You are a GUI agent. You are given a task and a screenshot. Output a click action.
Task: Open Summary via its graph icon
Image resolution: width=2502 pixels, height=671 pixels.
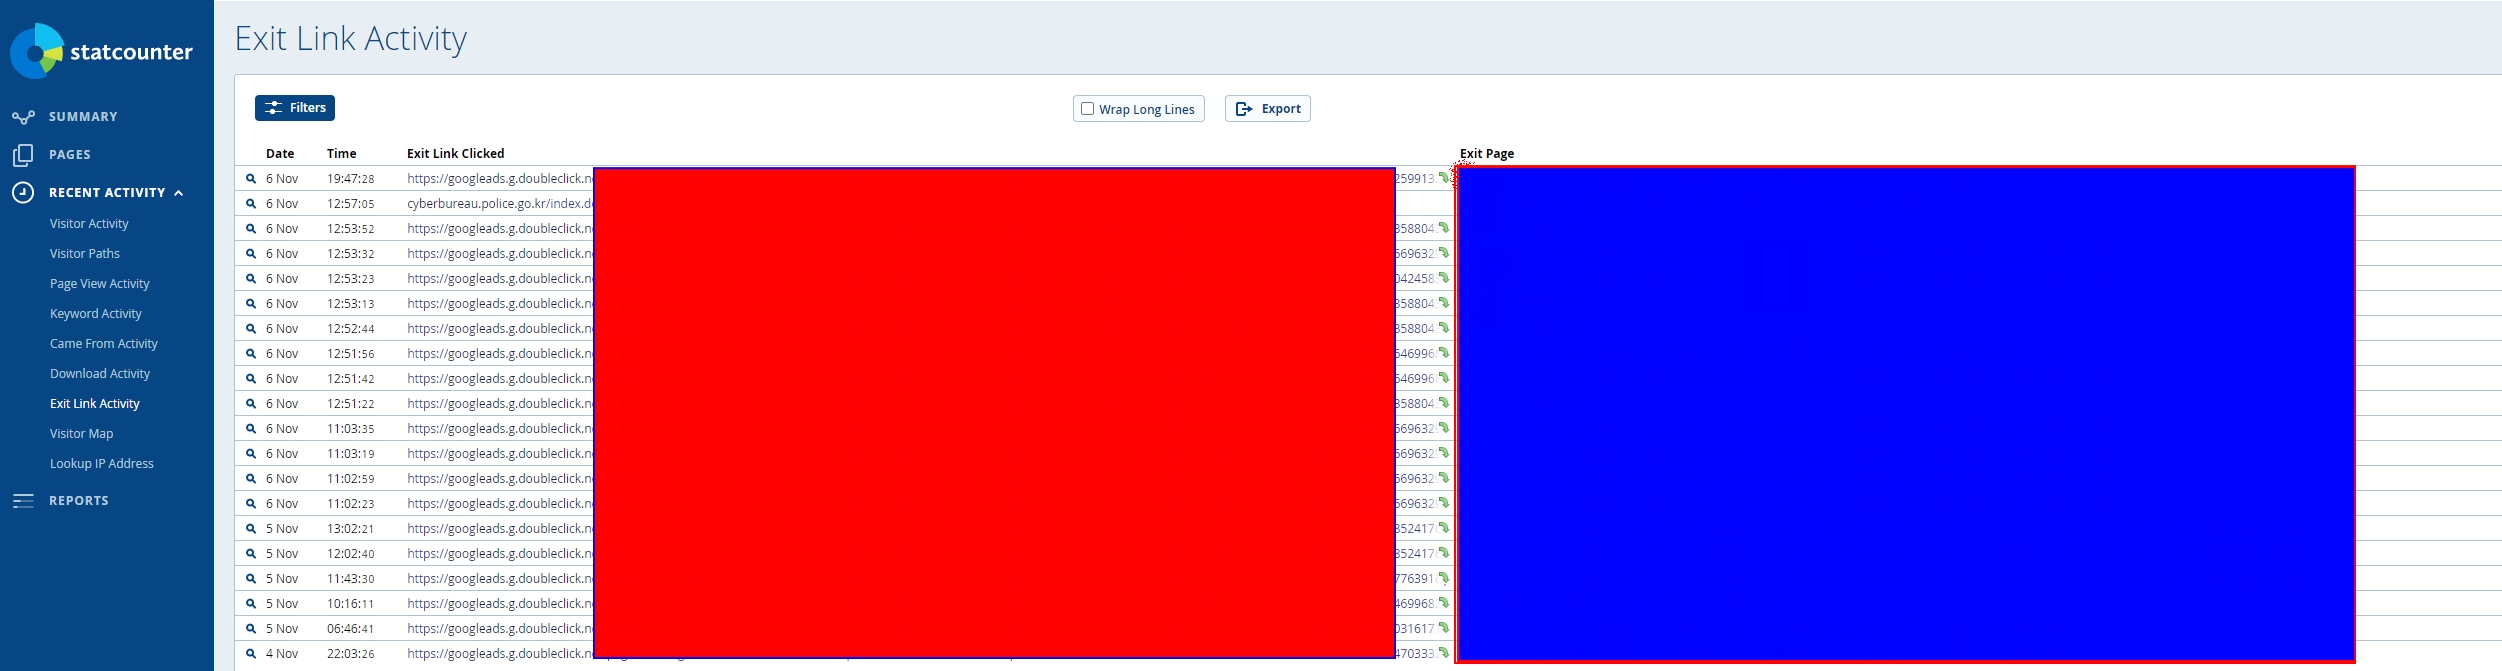[x=23, y=117]
